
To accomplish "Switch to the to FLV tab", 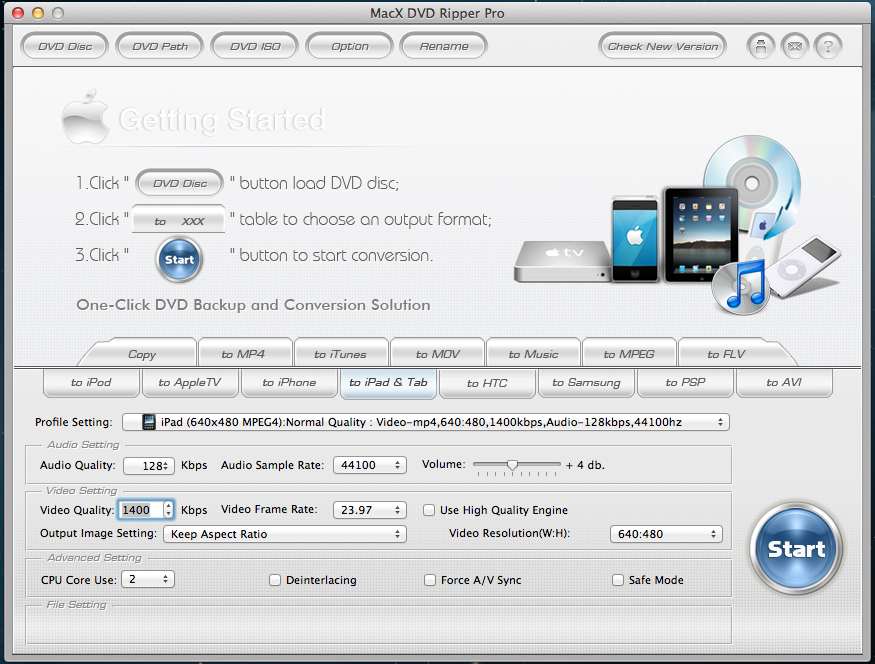I will (726, 354).
